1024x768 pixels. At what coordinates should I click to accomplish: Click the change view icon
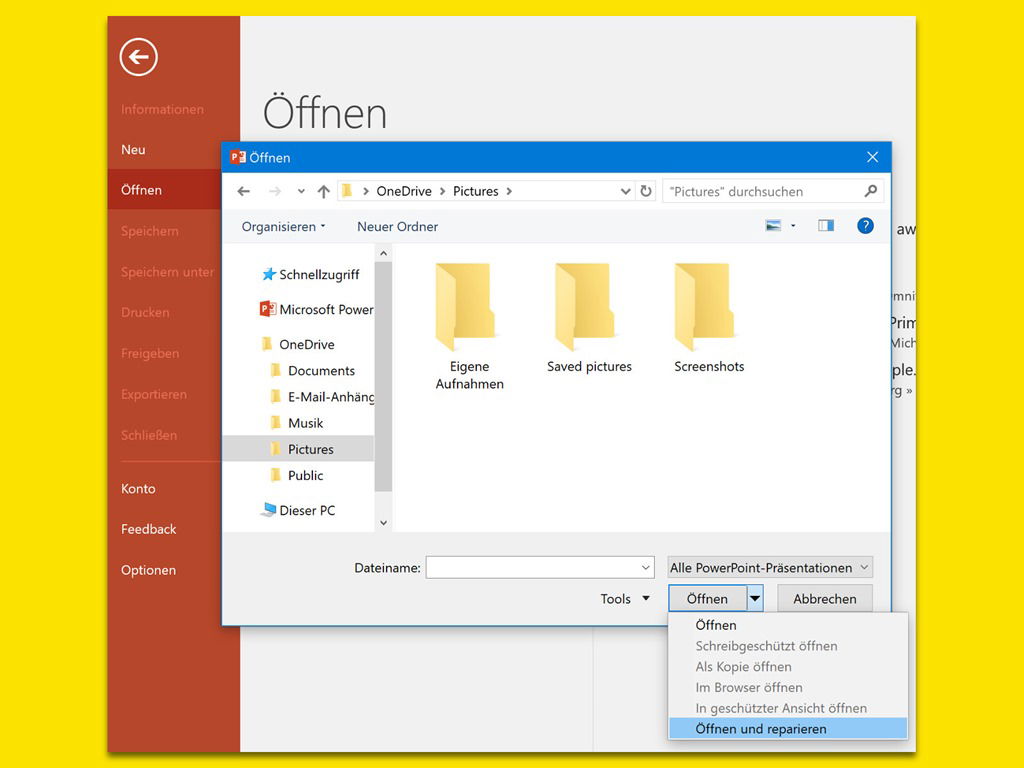click(x=773, y=226)
